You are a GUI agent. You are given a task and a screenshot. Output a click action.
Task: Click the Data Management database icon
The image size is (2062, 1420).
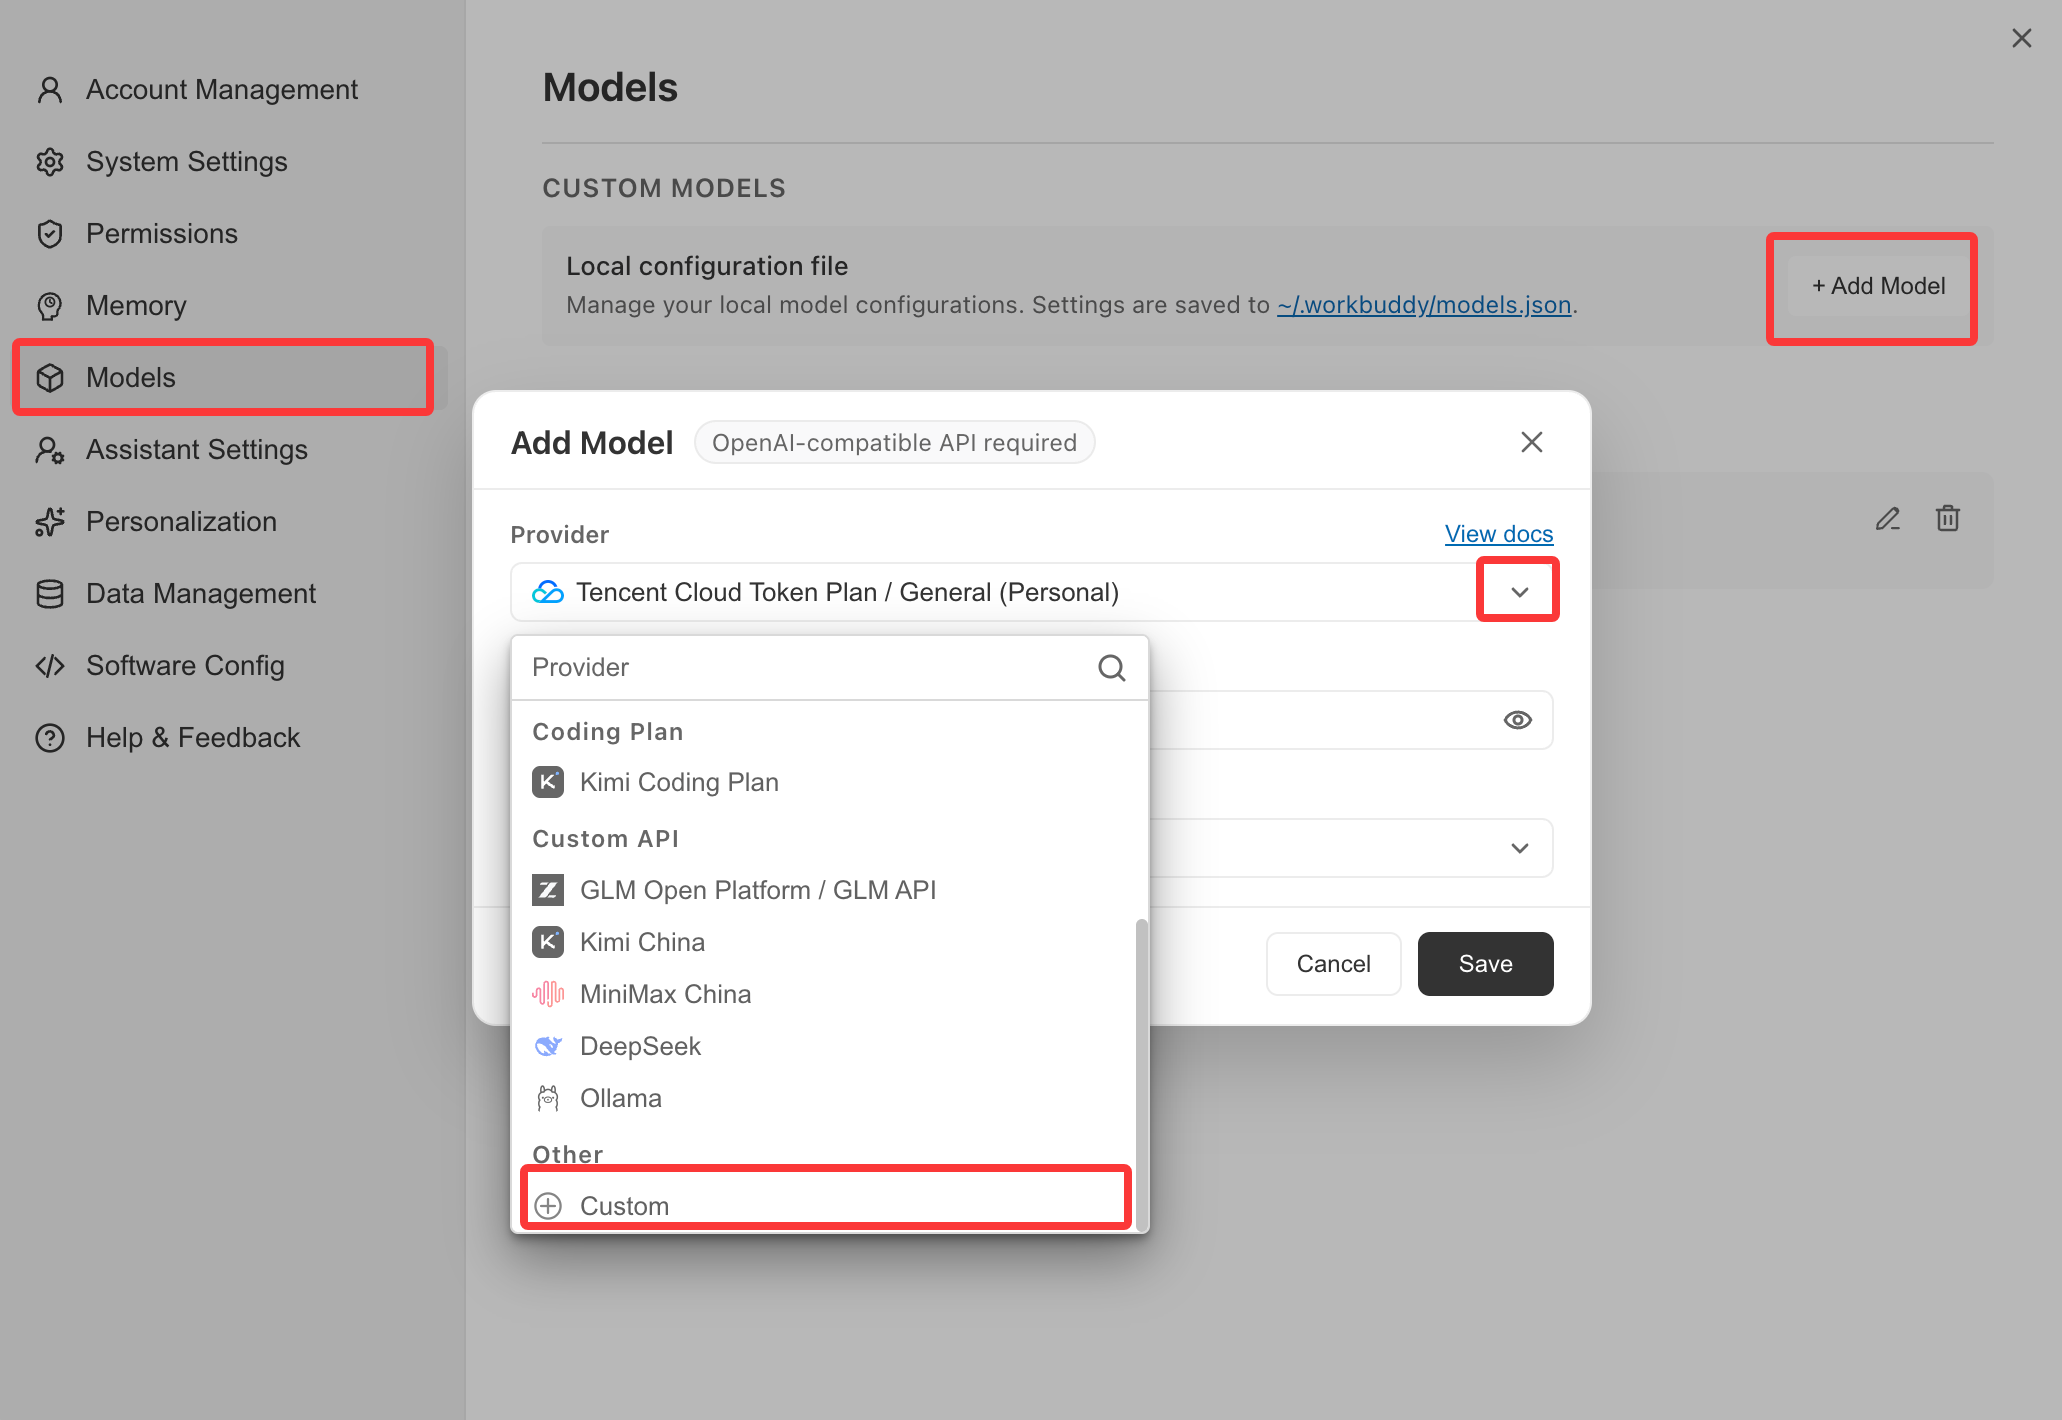[50, 594]
